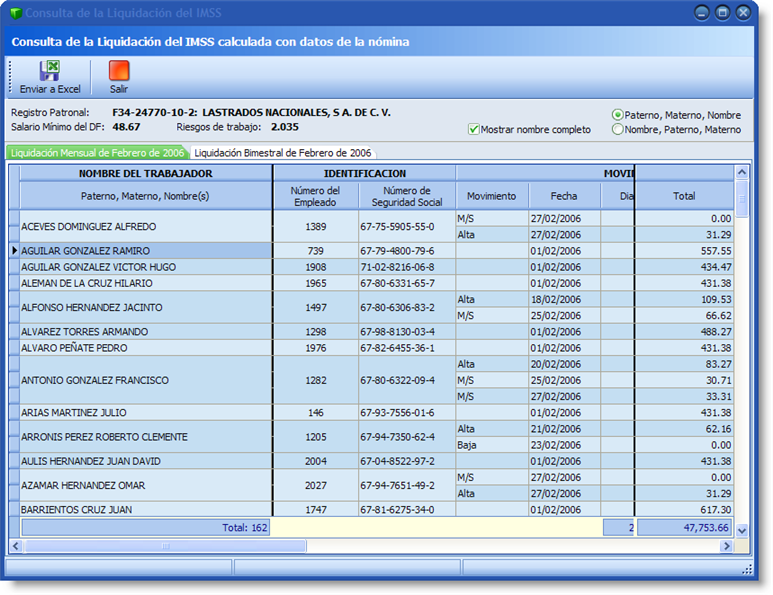Click the 20/02/2006 date cell

tap(565, 364)
